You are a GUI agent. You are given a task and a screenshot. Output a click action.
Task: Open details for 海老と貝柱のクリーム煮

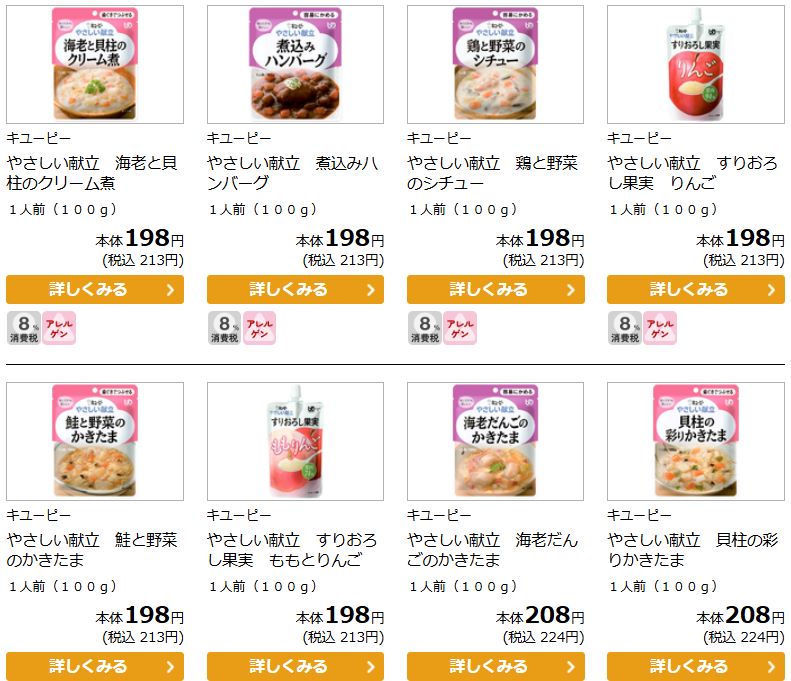coord(95,290)
